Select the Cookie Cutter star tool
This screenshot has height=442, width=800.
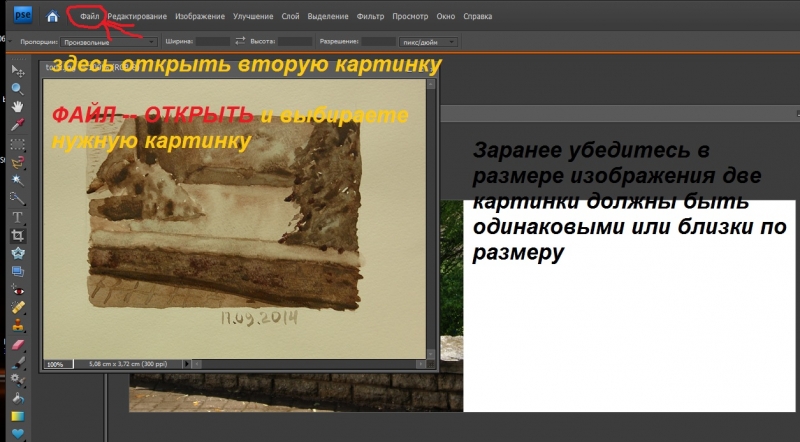[x=17, y=252]
